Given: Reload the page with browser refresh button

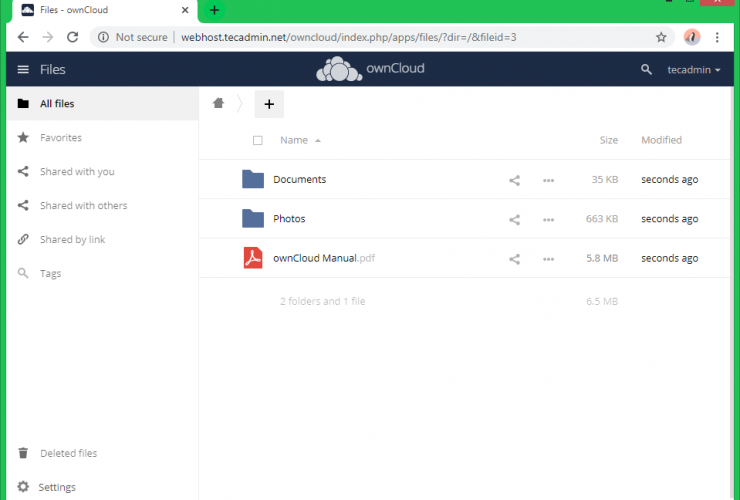Looking at the screenshot, I should (72, 37).
